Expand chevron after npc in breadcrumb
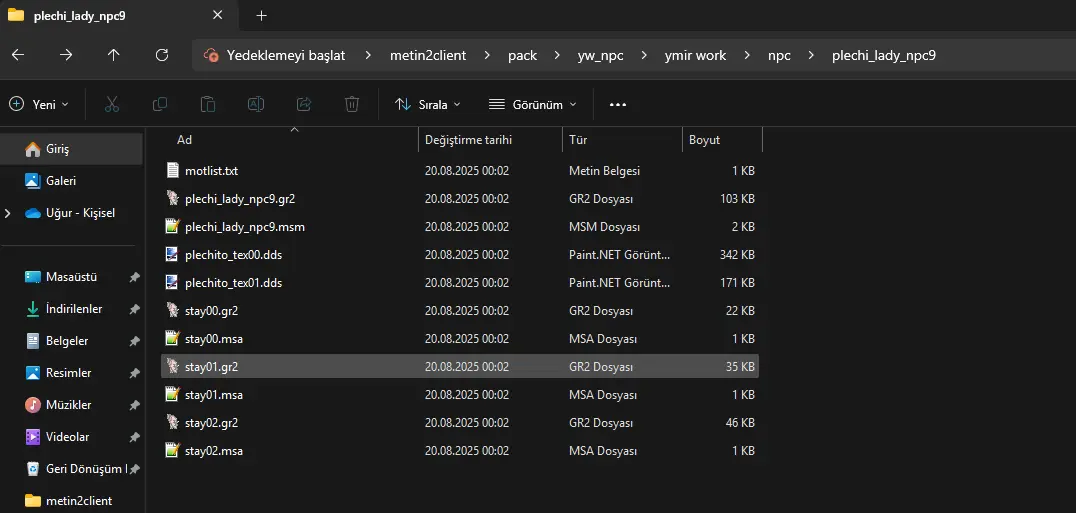Screen dimensions: 1076x513 coord(811,56)
